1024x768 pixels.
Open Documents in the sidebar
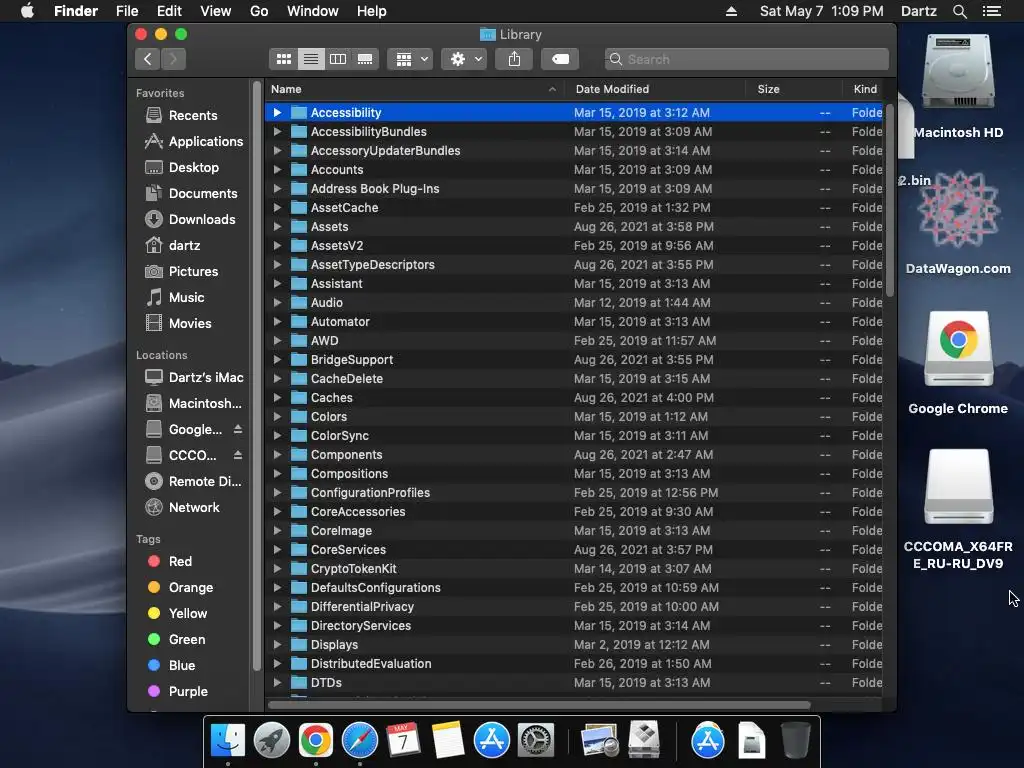pyautogui.click(x=191, y=194)
